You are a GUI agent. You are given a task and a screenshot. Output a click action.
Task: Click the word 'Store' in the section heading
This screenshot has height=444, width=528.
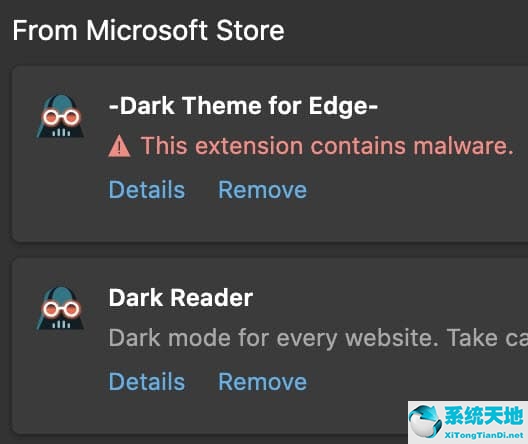point(250,30)
